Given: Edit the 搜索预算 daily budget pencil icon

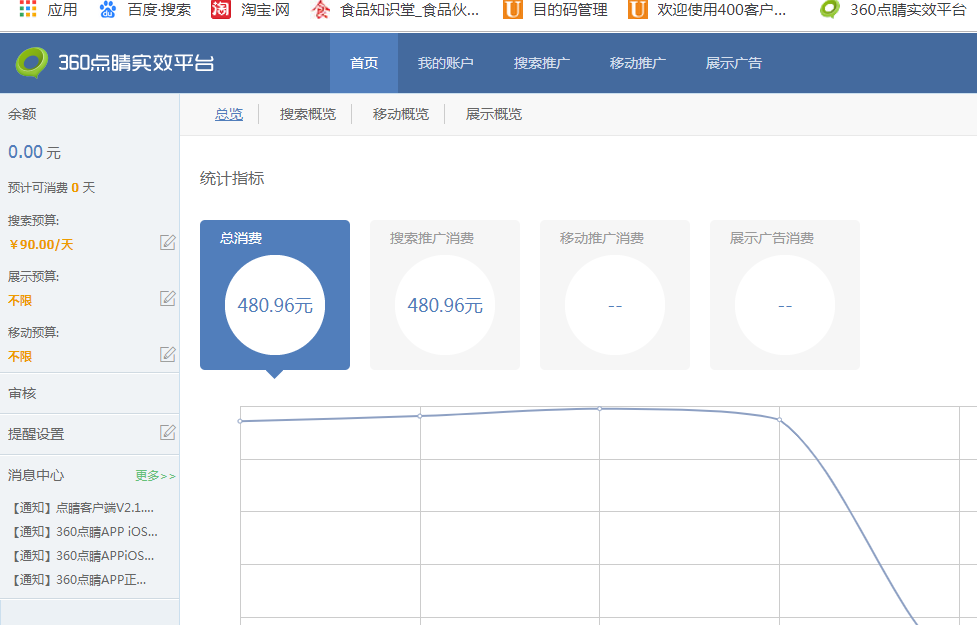Looking at the screenshot, I should point(168,242).
